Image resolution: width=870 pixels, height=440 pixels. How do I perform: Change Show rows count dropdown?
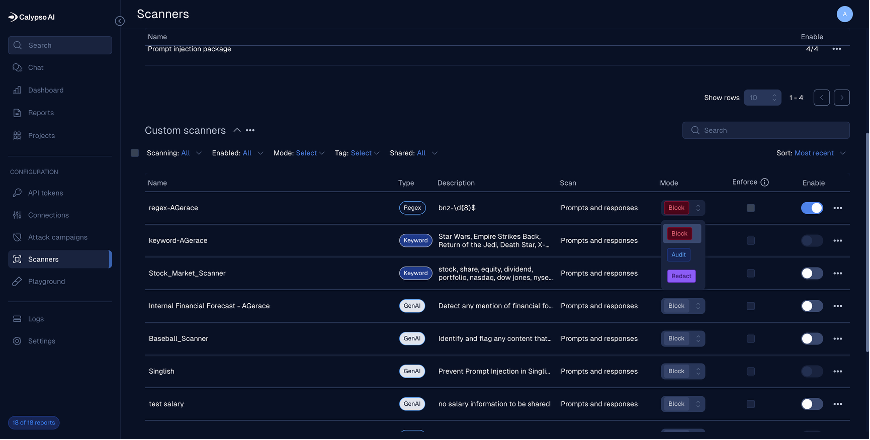tap(762, 98)
